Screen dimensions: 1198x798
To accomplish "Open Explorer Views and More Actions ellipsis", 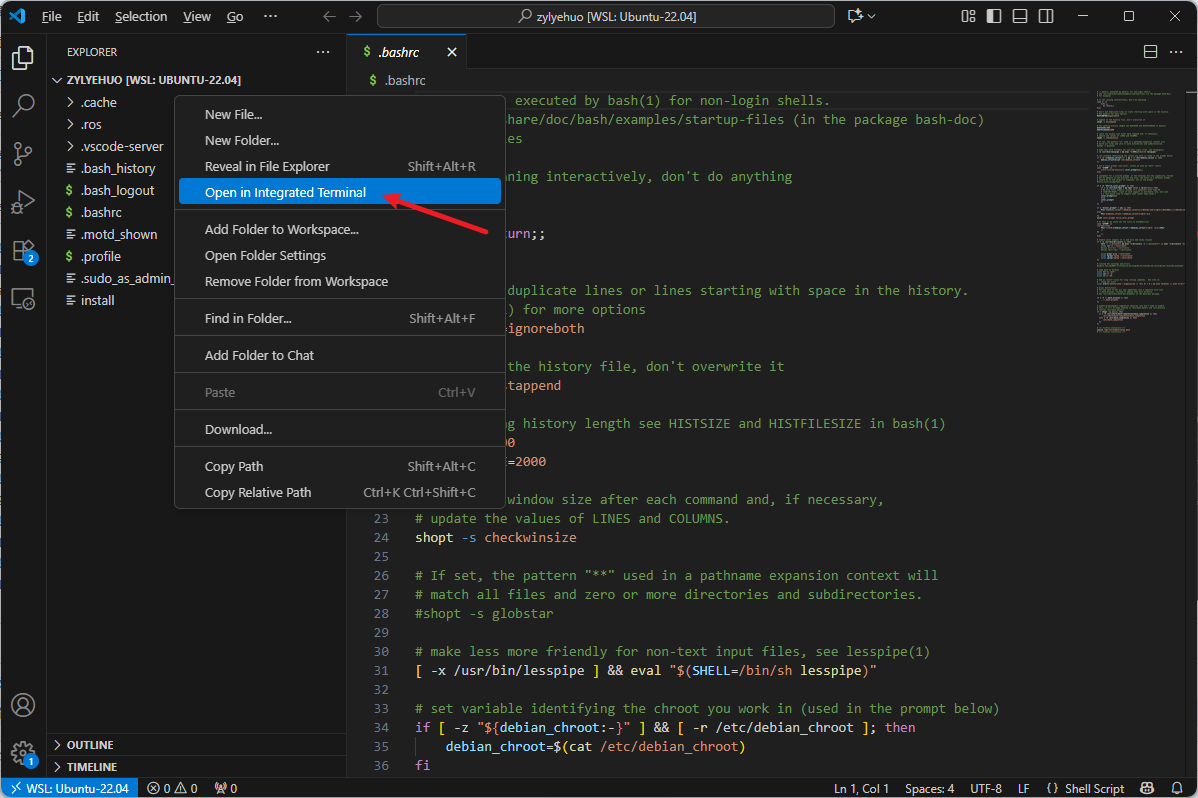I will click(323, 52).
